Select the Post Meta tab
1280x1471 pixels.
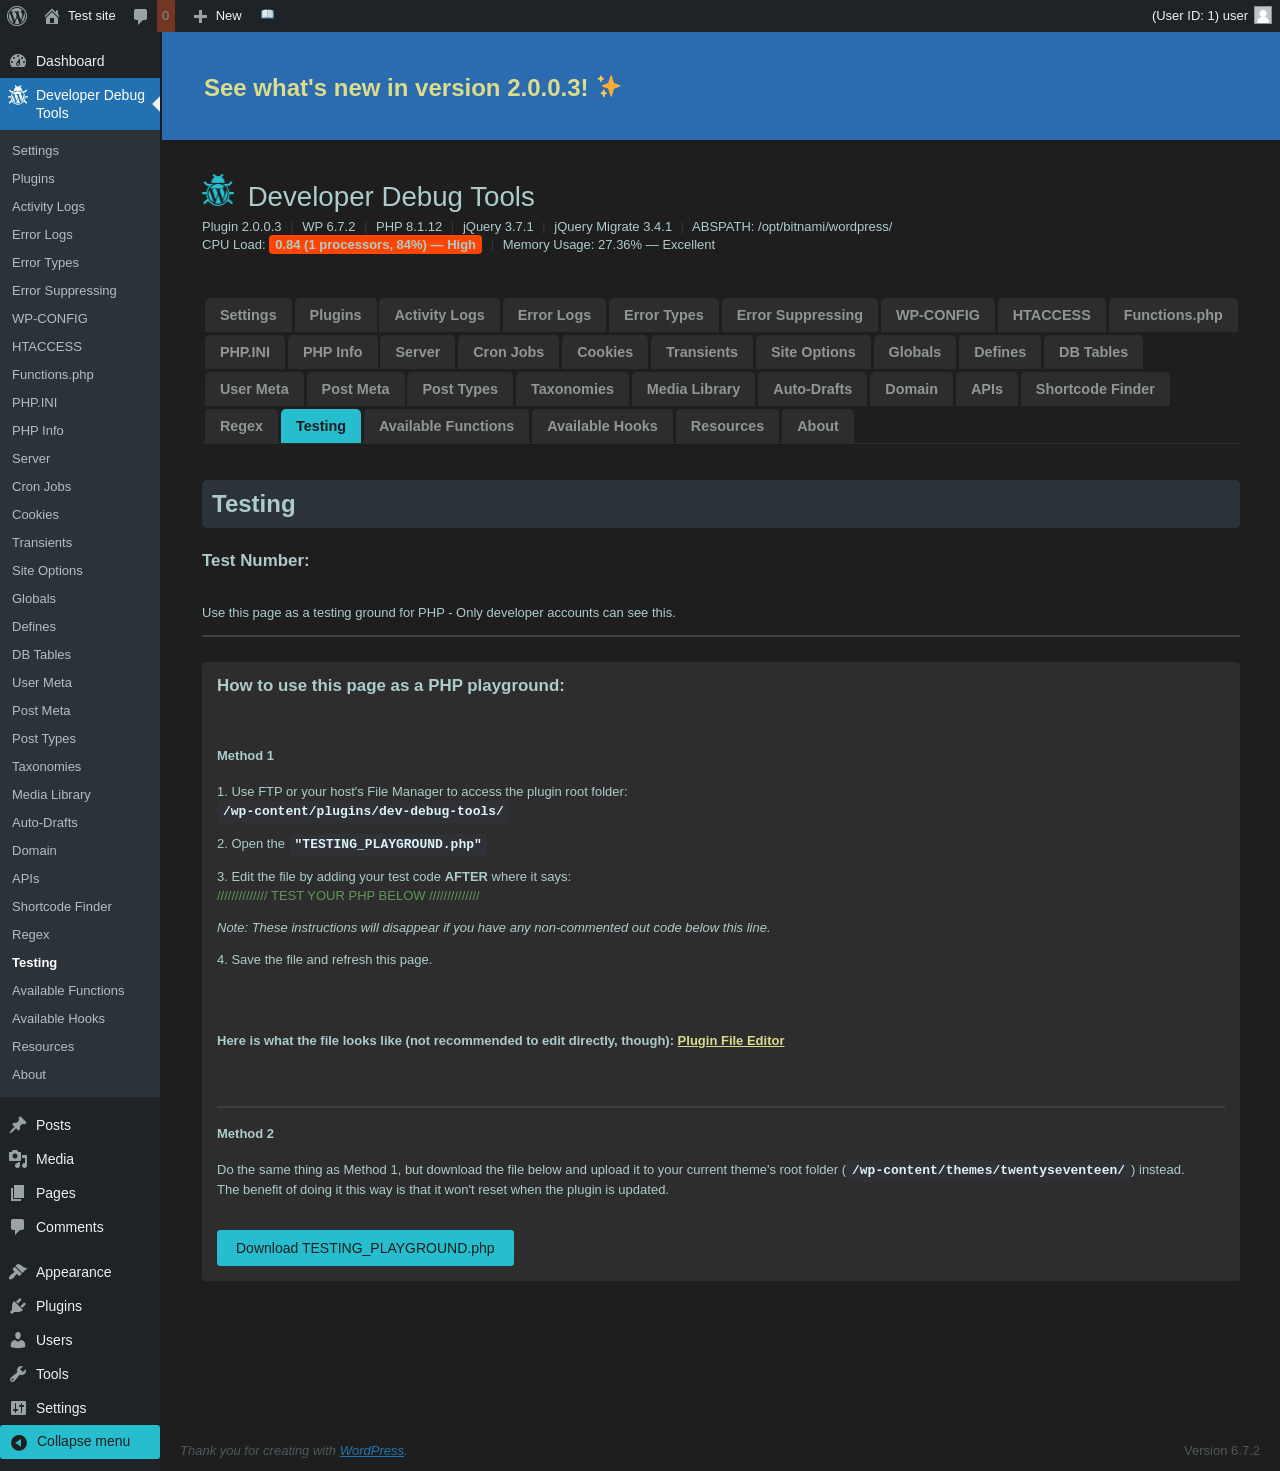tap(355, 389)
